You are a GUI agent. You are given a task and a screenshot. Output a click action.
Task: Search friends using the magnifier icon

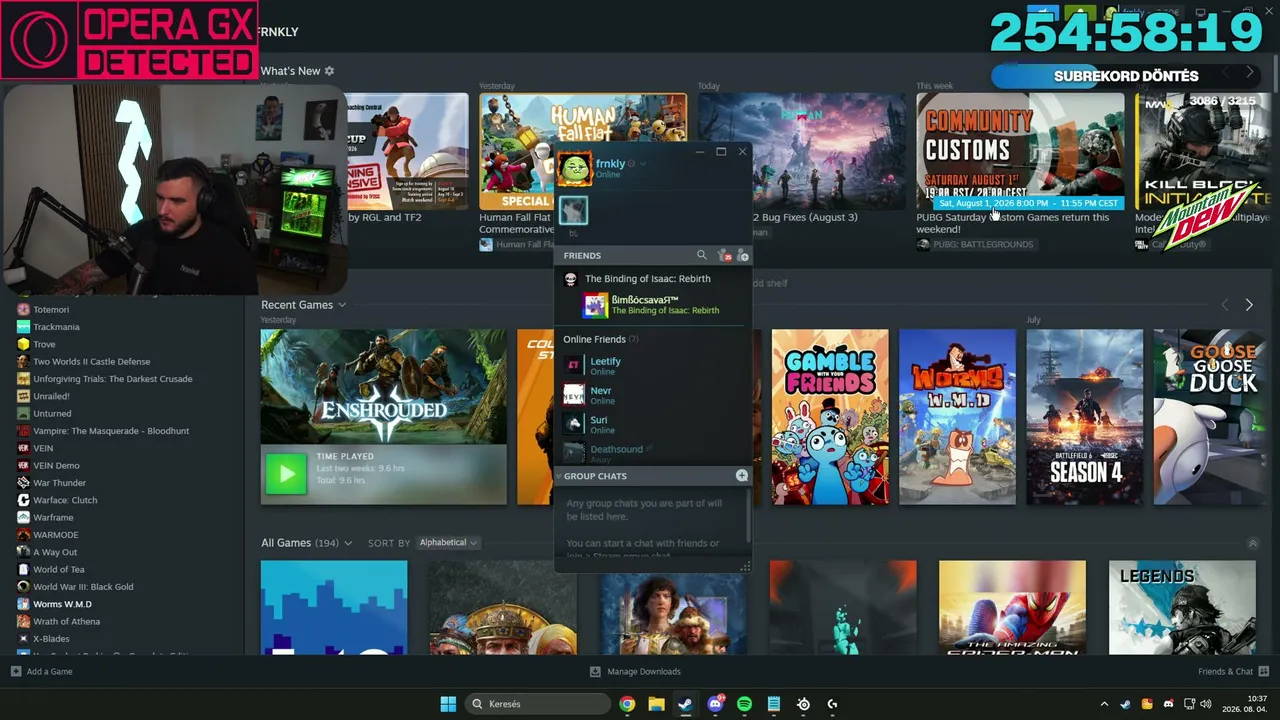click(x=702, y=256)
